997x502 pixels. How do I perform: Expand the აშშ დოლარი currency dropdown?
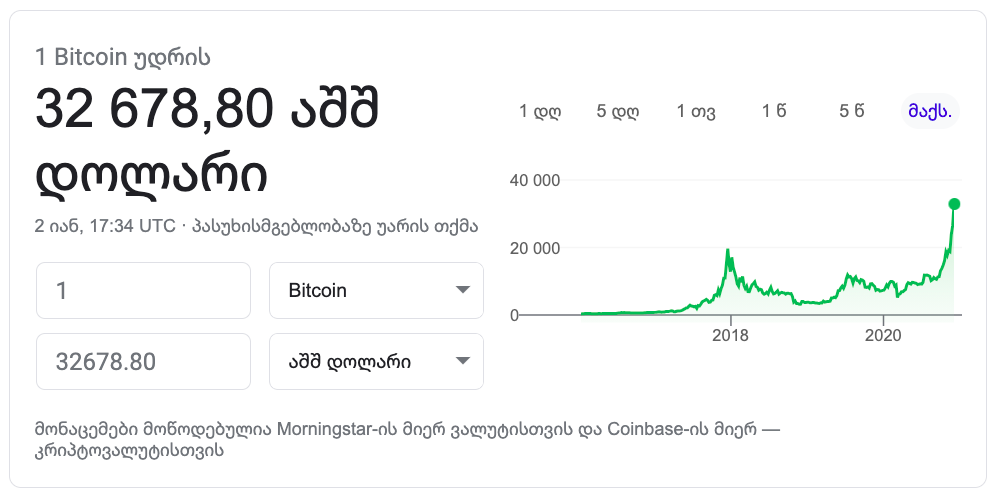(x=377, y=361)
